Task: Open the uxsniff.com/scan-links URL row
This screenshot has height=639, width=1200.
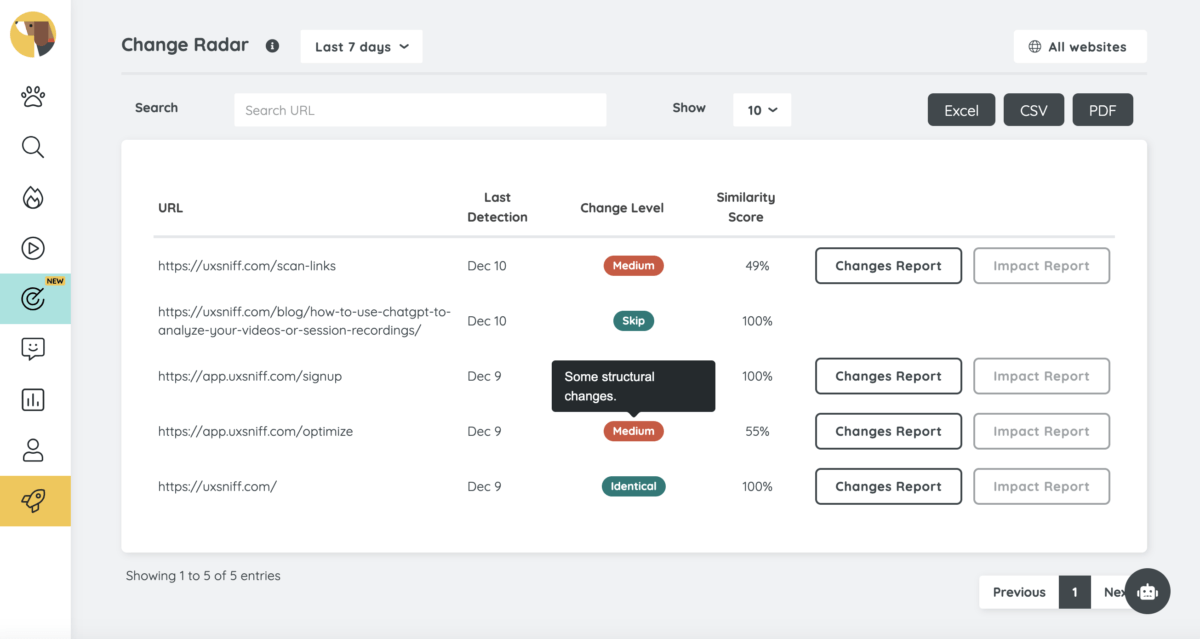Action: [247, 266]
